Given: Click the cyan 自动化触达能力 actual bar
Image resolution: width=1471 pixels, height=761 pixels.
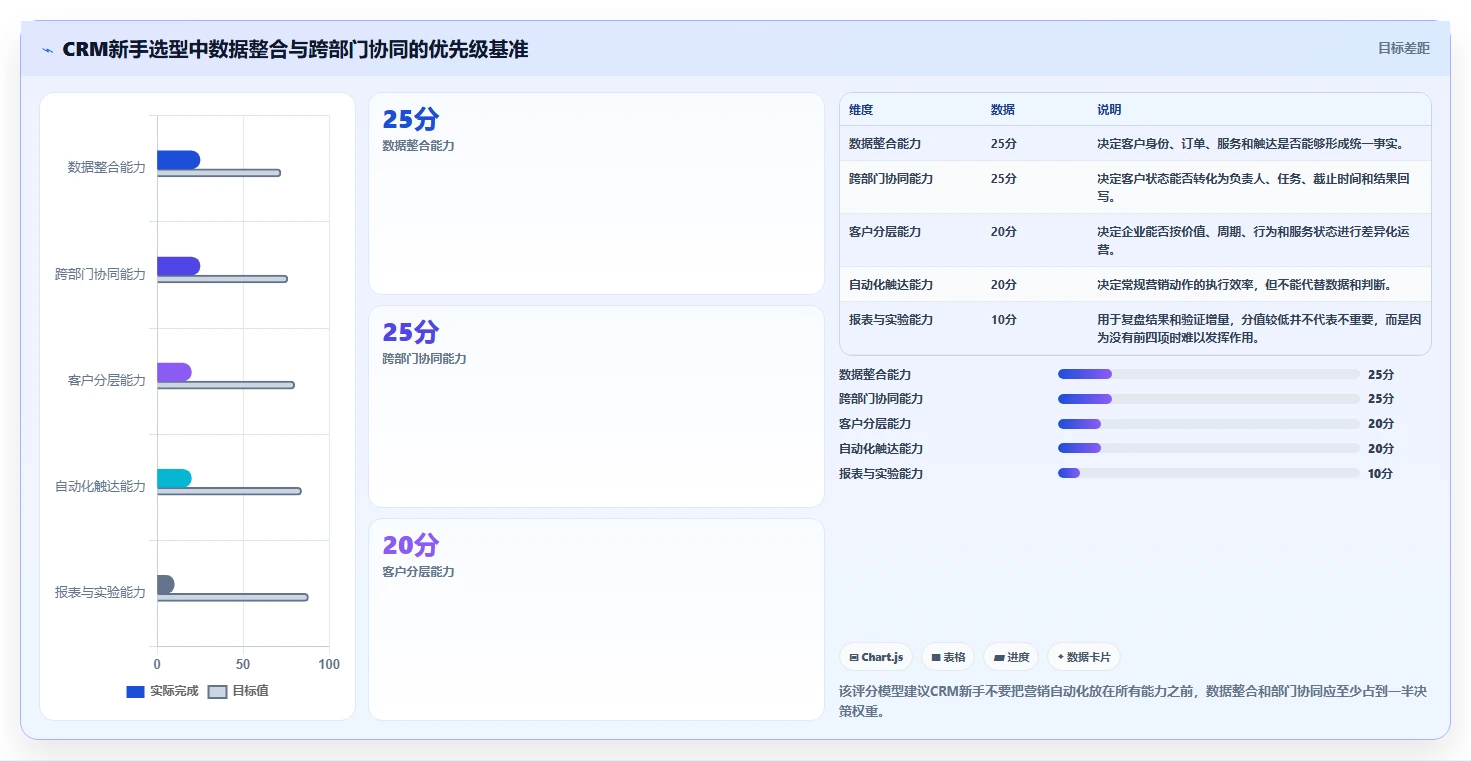Looking at the screenshot, I should click(174, 478).
